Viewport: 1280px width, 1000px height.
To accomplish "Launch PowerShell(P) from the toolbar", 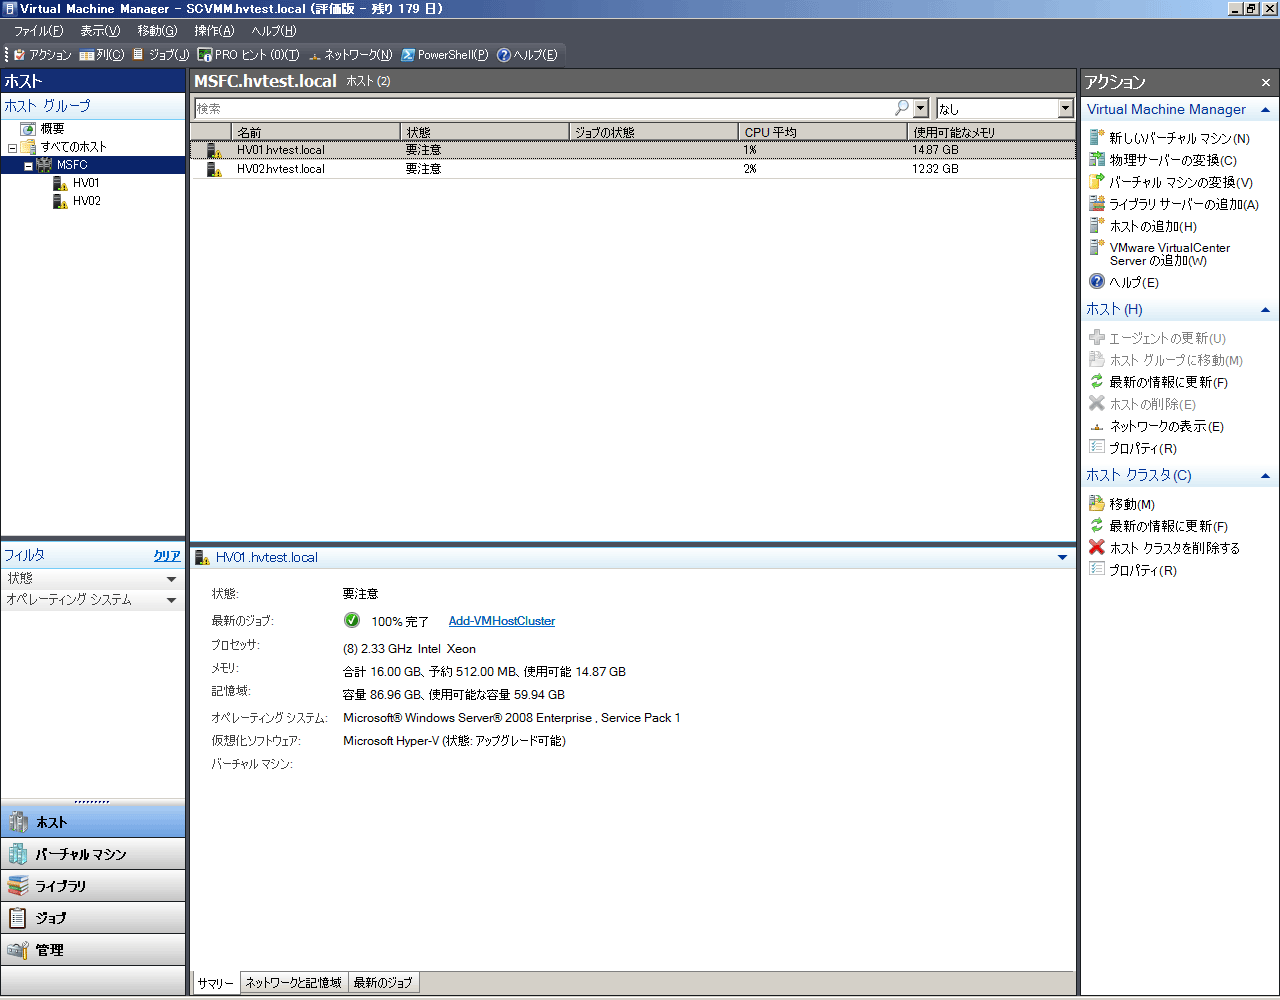I will (445, 55).
